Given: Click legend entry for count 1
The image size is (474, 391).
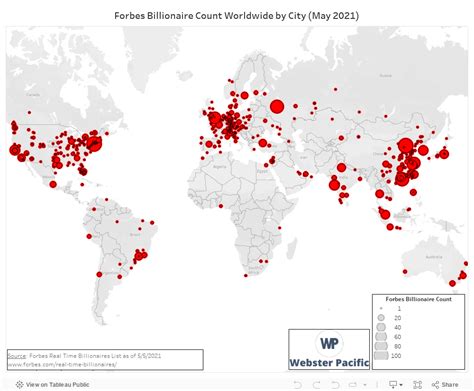Looking at the screenshot, I should click(390, 309).
